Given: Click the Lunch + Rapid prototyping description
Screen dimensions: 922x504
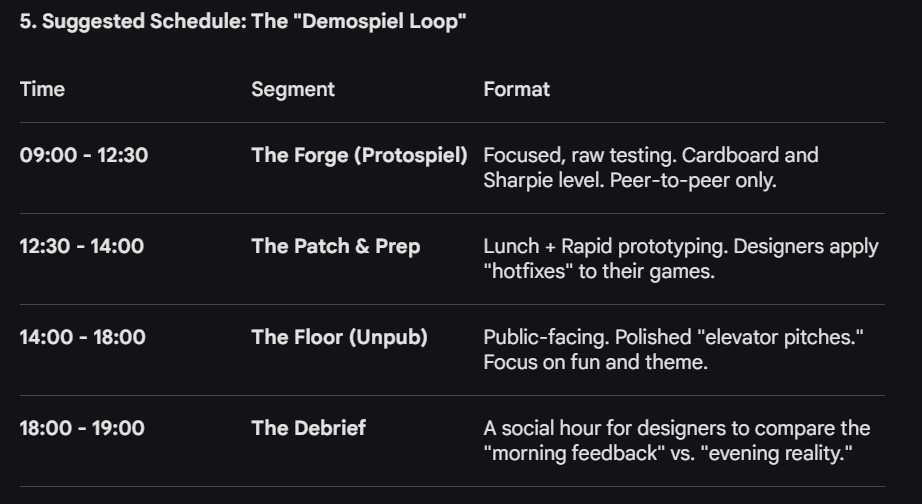Looking at the screenshot, I should point(681,259).
